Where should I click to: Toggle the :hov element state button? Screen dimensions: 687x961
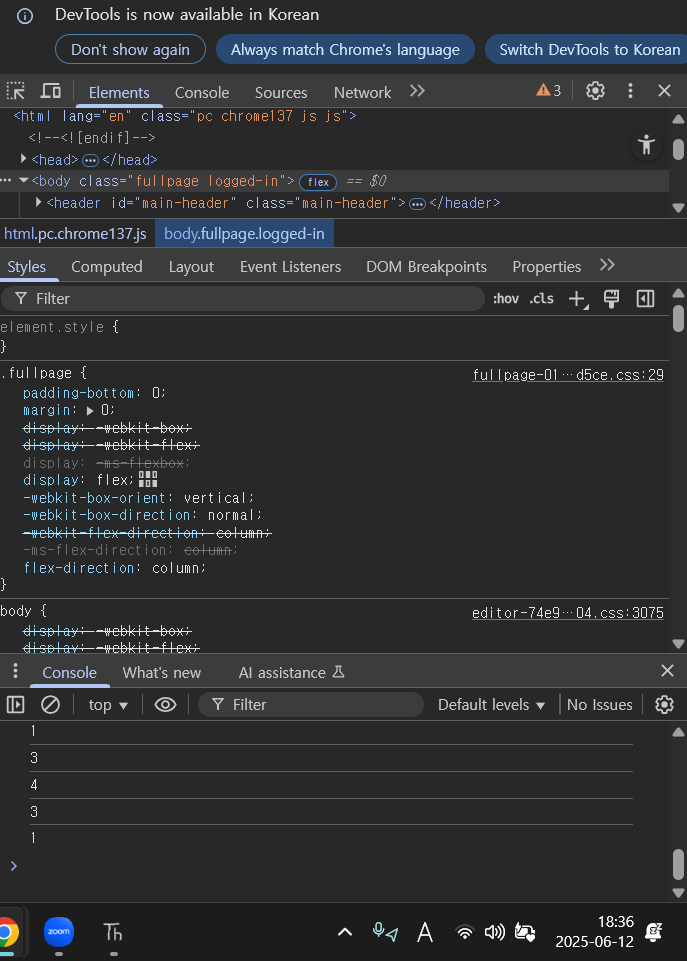click(x=506, y=298)
